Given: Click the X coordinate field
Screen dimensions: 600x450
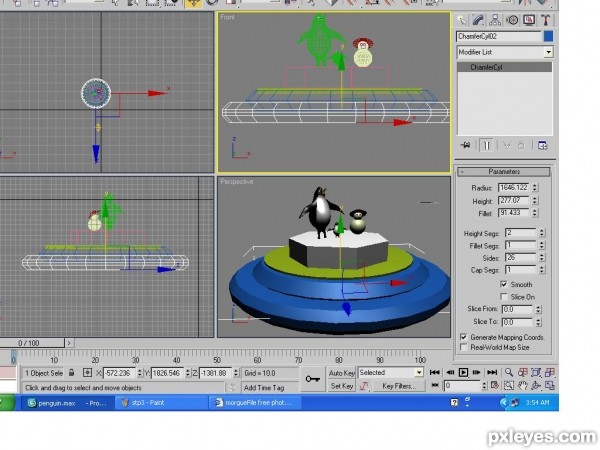Looking at the screenshot, I should (x=119, y=373).
